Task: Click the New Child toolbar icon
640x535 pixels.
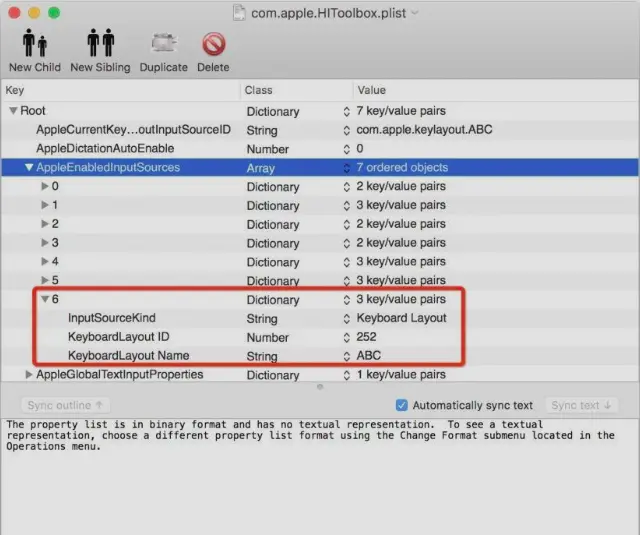Action: tap(35, 43)
